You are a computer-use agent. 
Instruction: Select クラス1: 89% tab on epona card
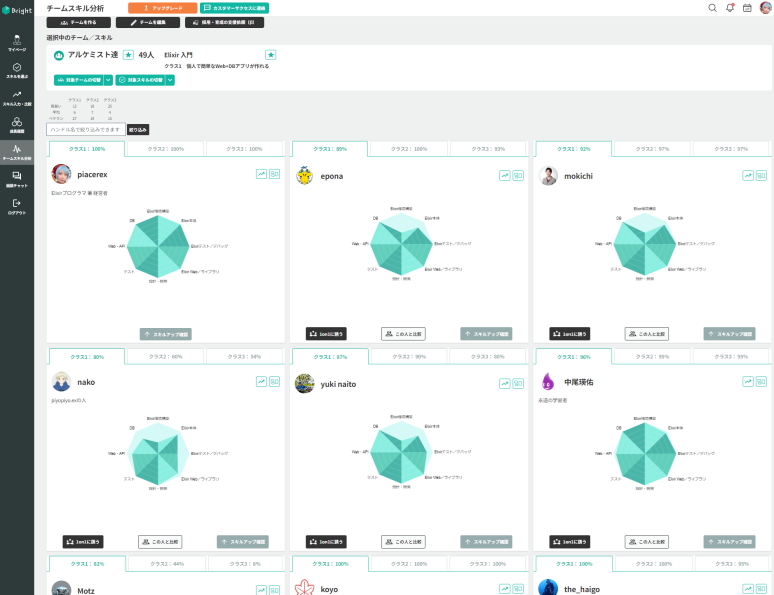(x=330, y=149)
